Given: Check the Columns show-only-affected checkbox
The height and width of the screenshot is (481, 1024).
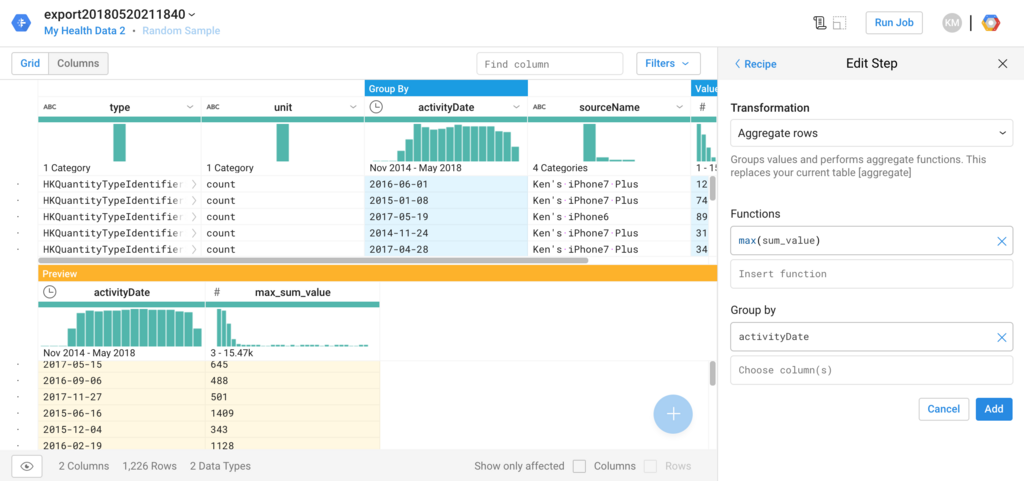Looking at the screenshot, I should click(579, 466).
